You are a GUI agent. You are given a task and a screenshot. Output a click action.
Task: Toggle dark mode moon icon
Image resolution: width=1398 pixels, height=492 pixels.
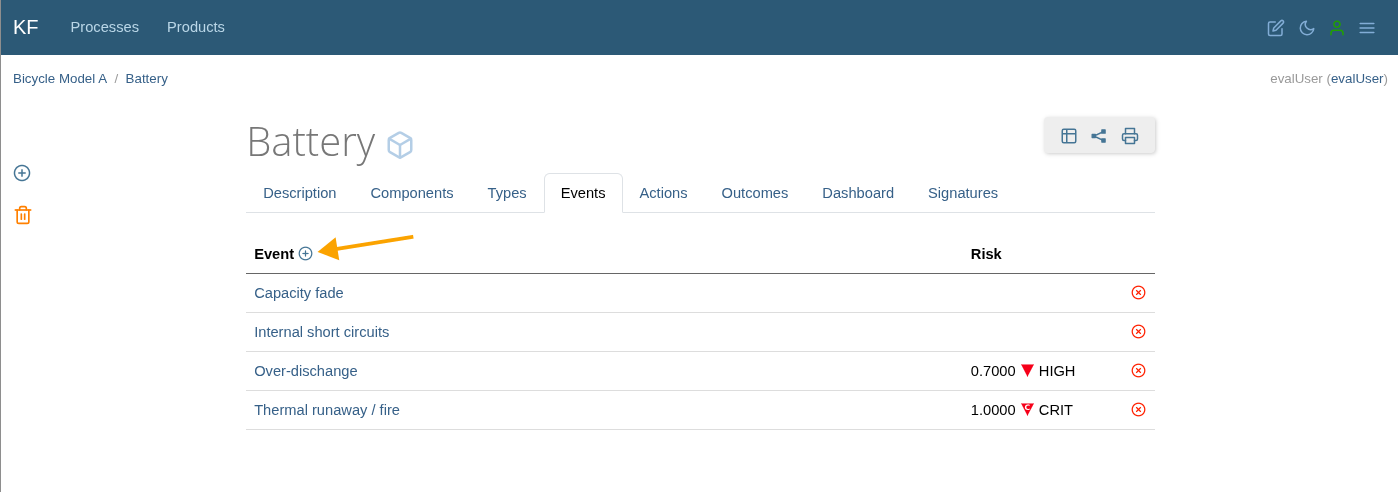[x=1306, y=28]
